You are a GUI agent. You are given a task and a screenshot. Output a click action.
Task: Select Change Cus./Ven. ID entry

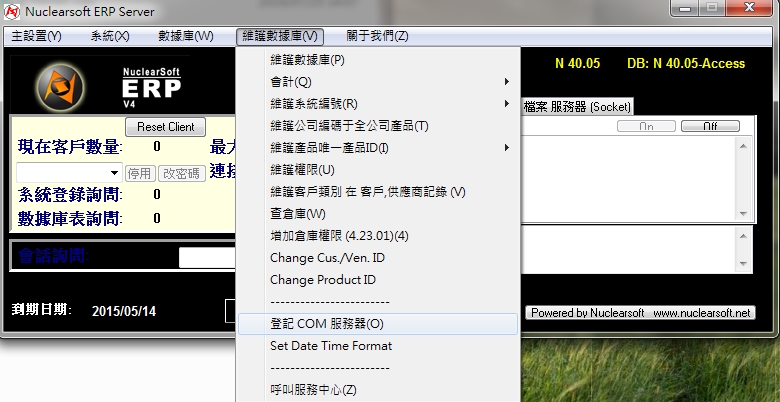pos(378,258)
